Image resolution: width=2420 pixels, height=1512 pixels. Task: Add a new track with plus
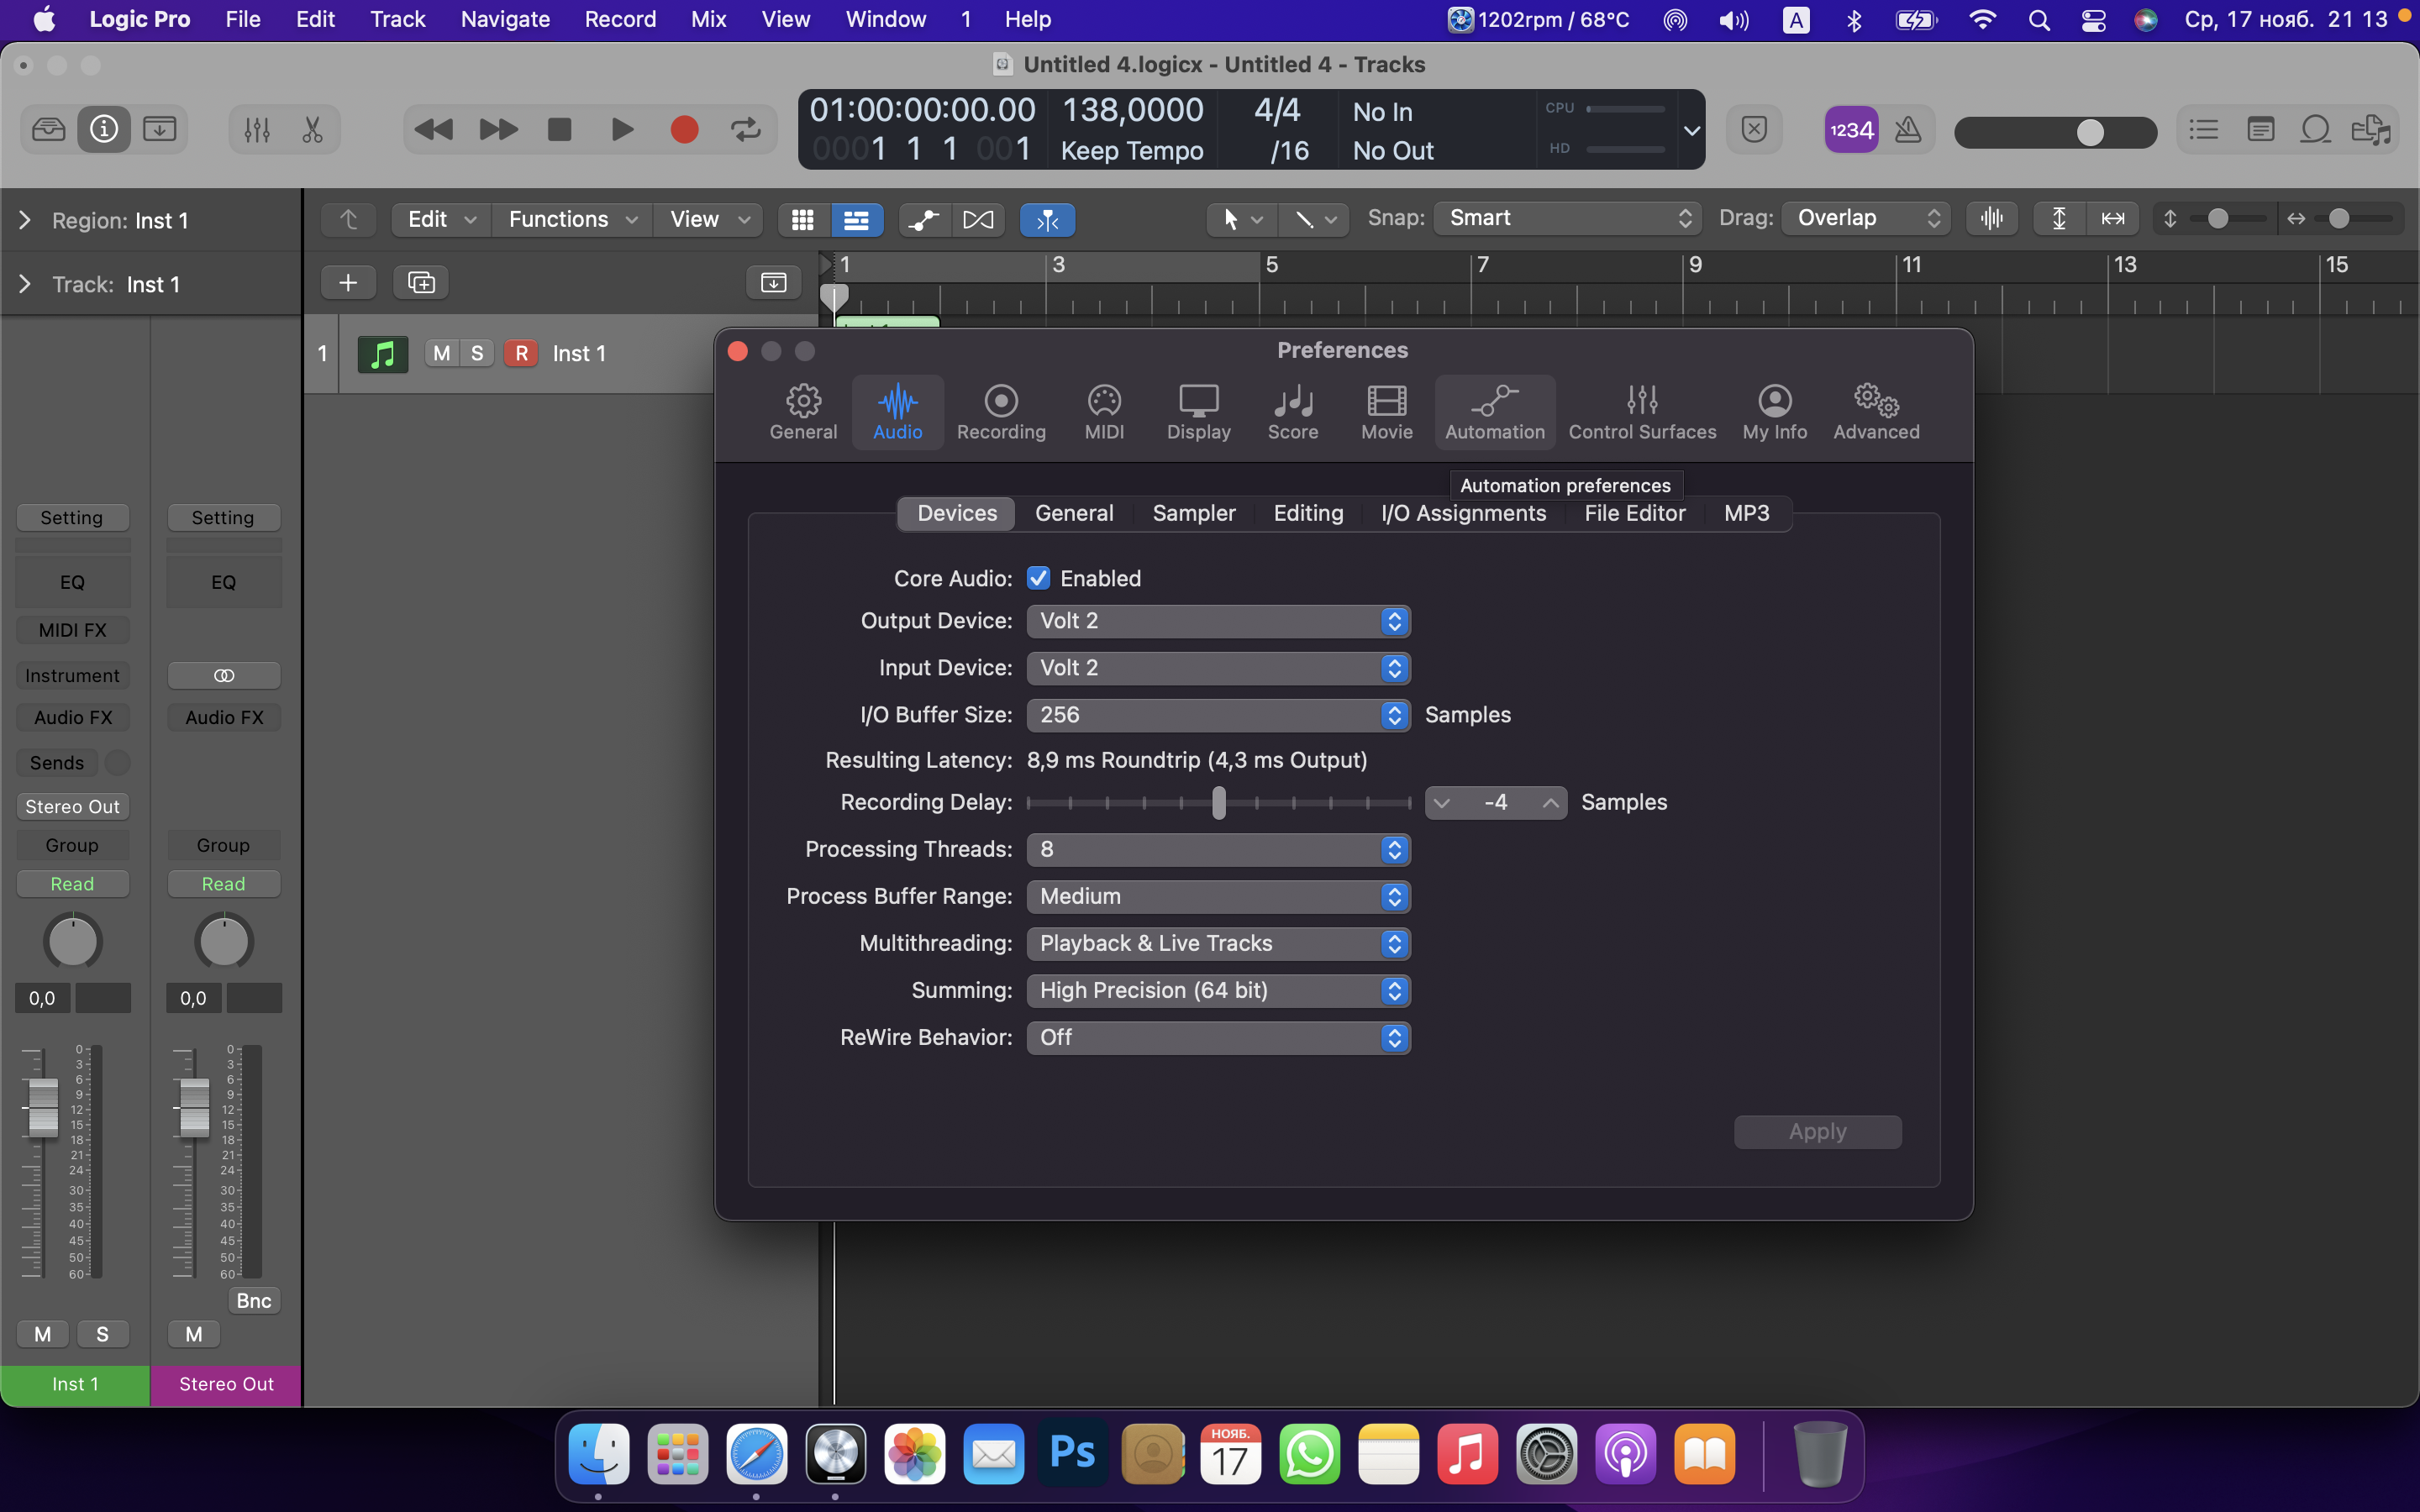click(348, 283)
